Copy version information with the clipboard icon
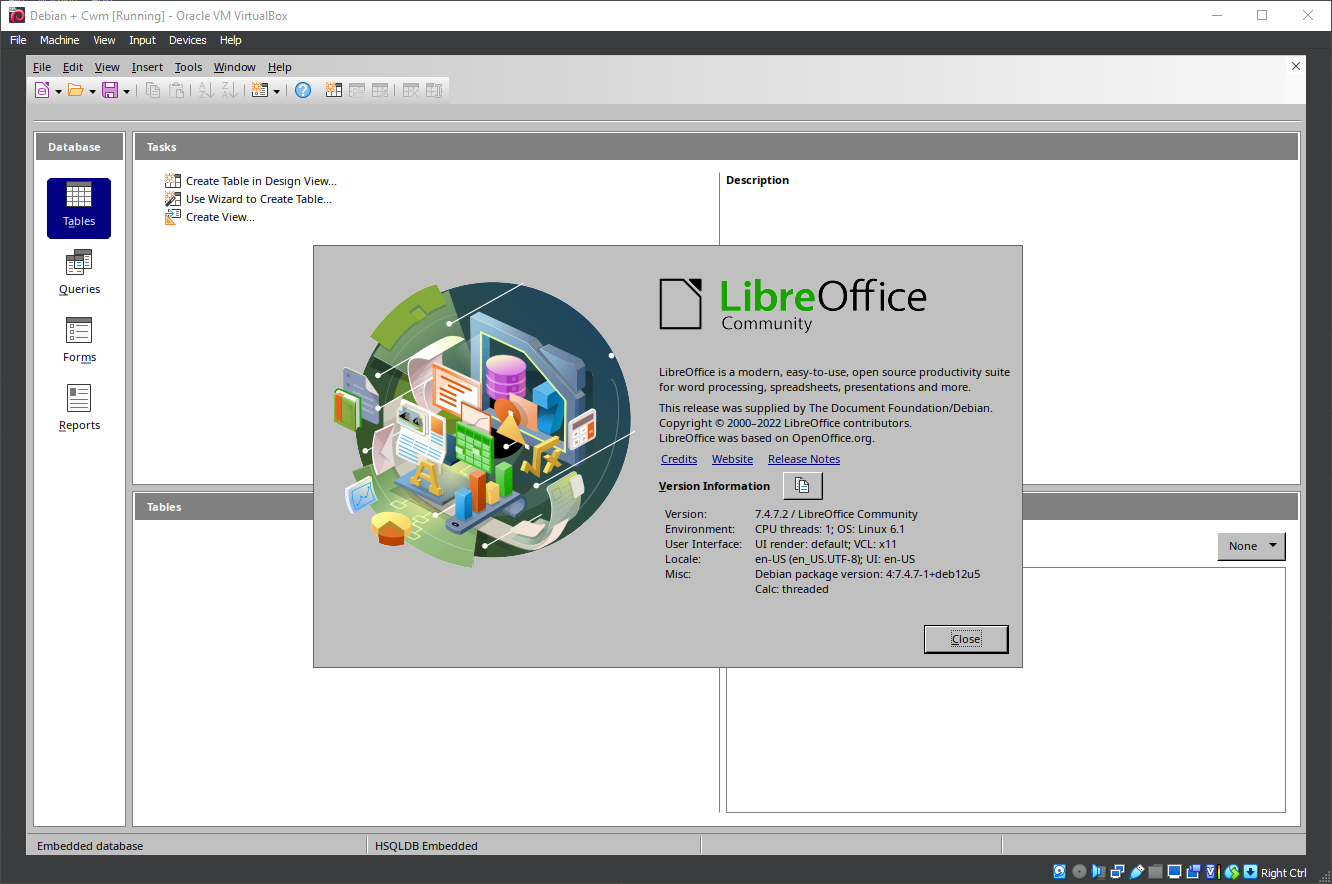The height and width of the screenshot is (884, 1332). (x=802, y=486)
